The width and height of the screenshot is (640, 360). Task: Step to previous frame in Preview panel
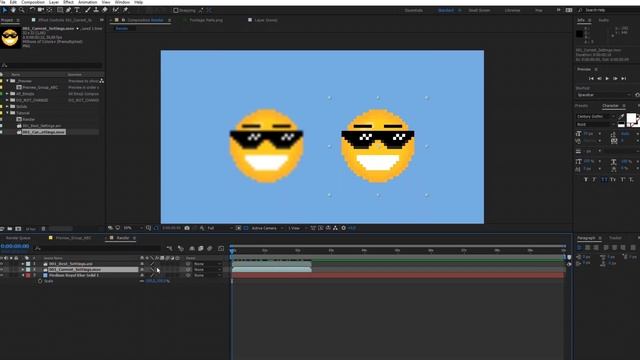pyautogui.click(x=599, y=78)
